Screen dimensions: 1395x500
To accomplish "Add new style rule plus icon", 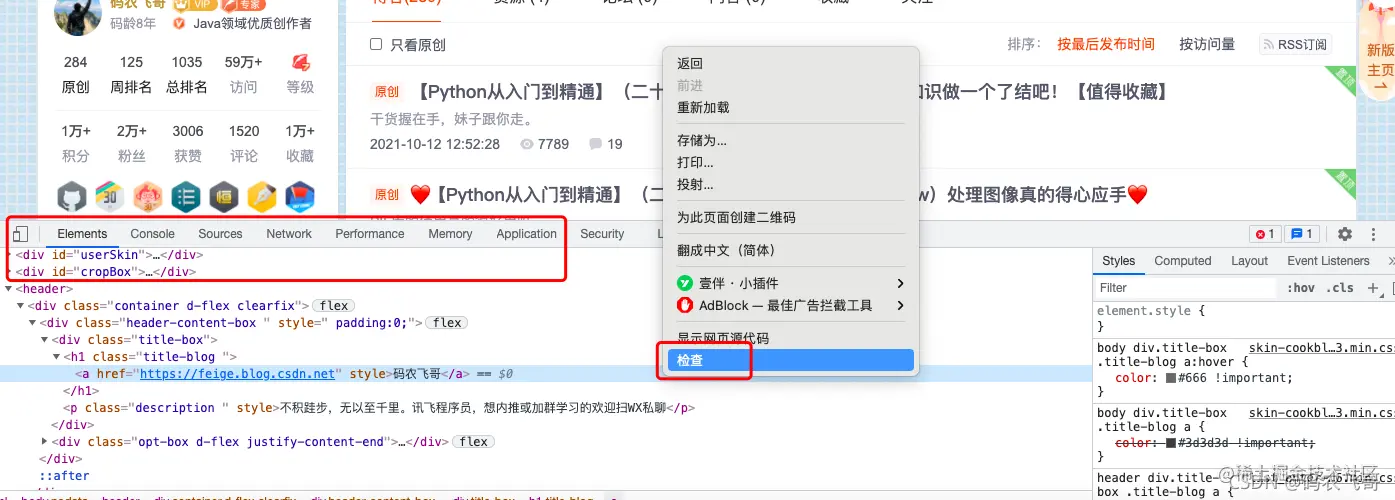I will tap(1373, 287).
